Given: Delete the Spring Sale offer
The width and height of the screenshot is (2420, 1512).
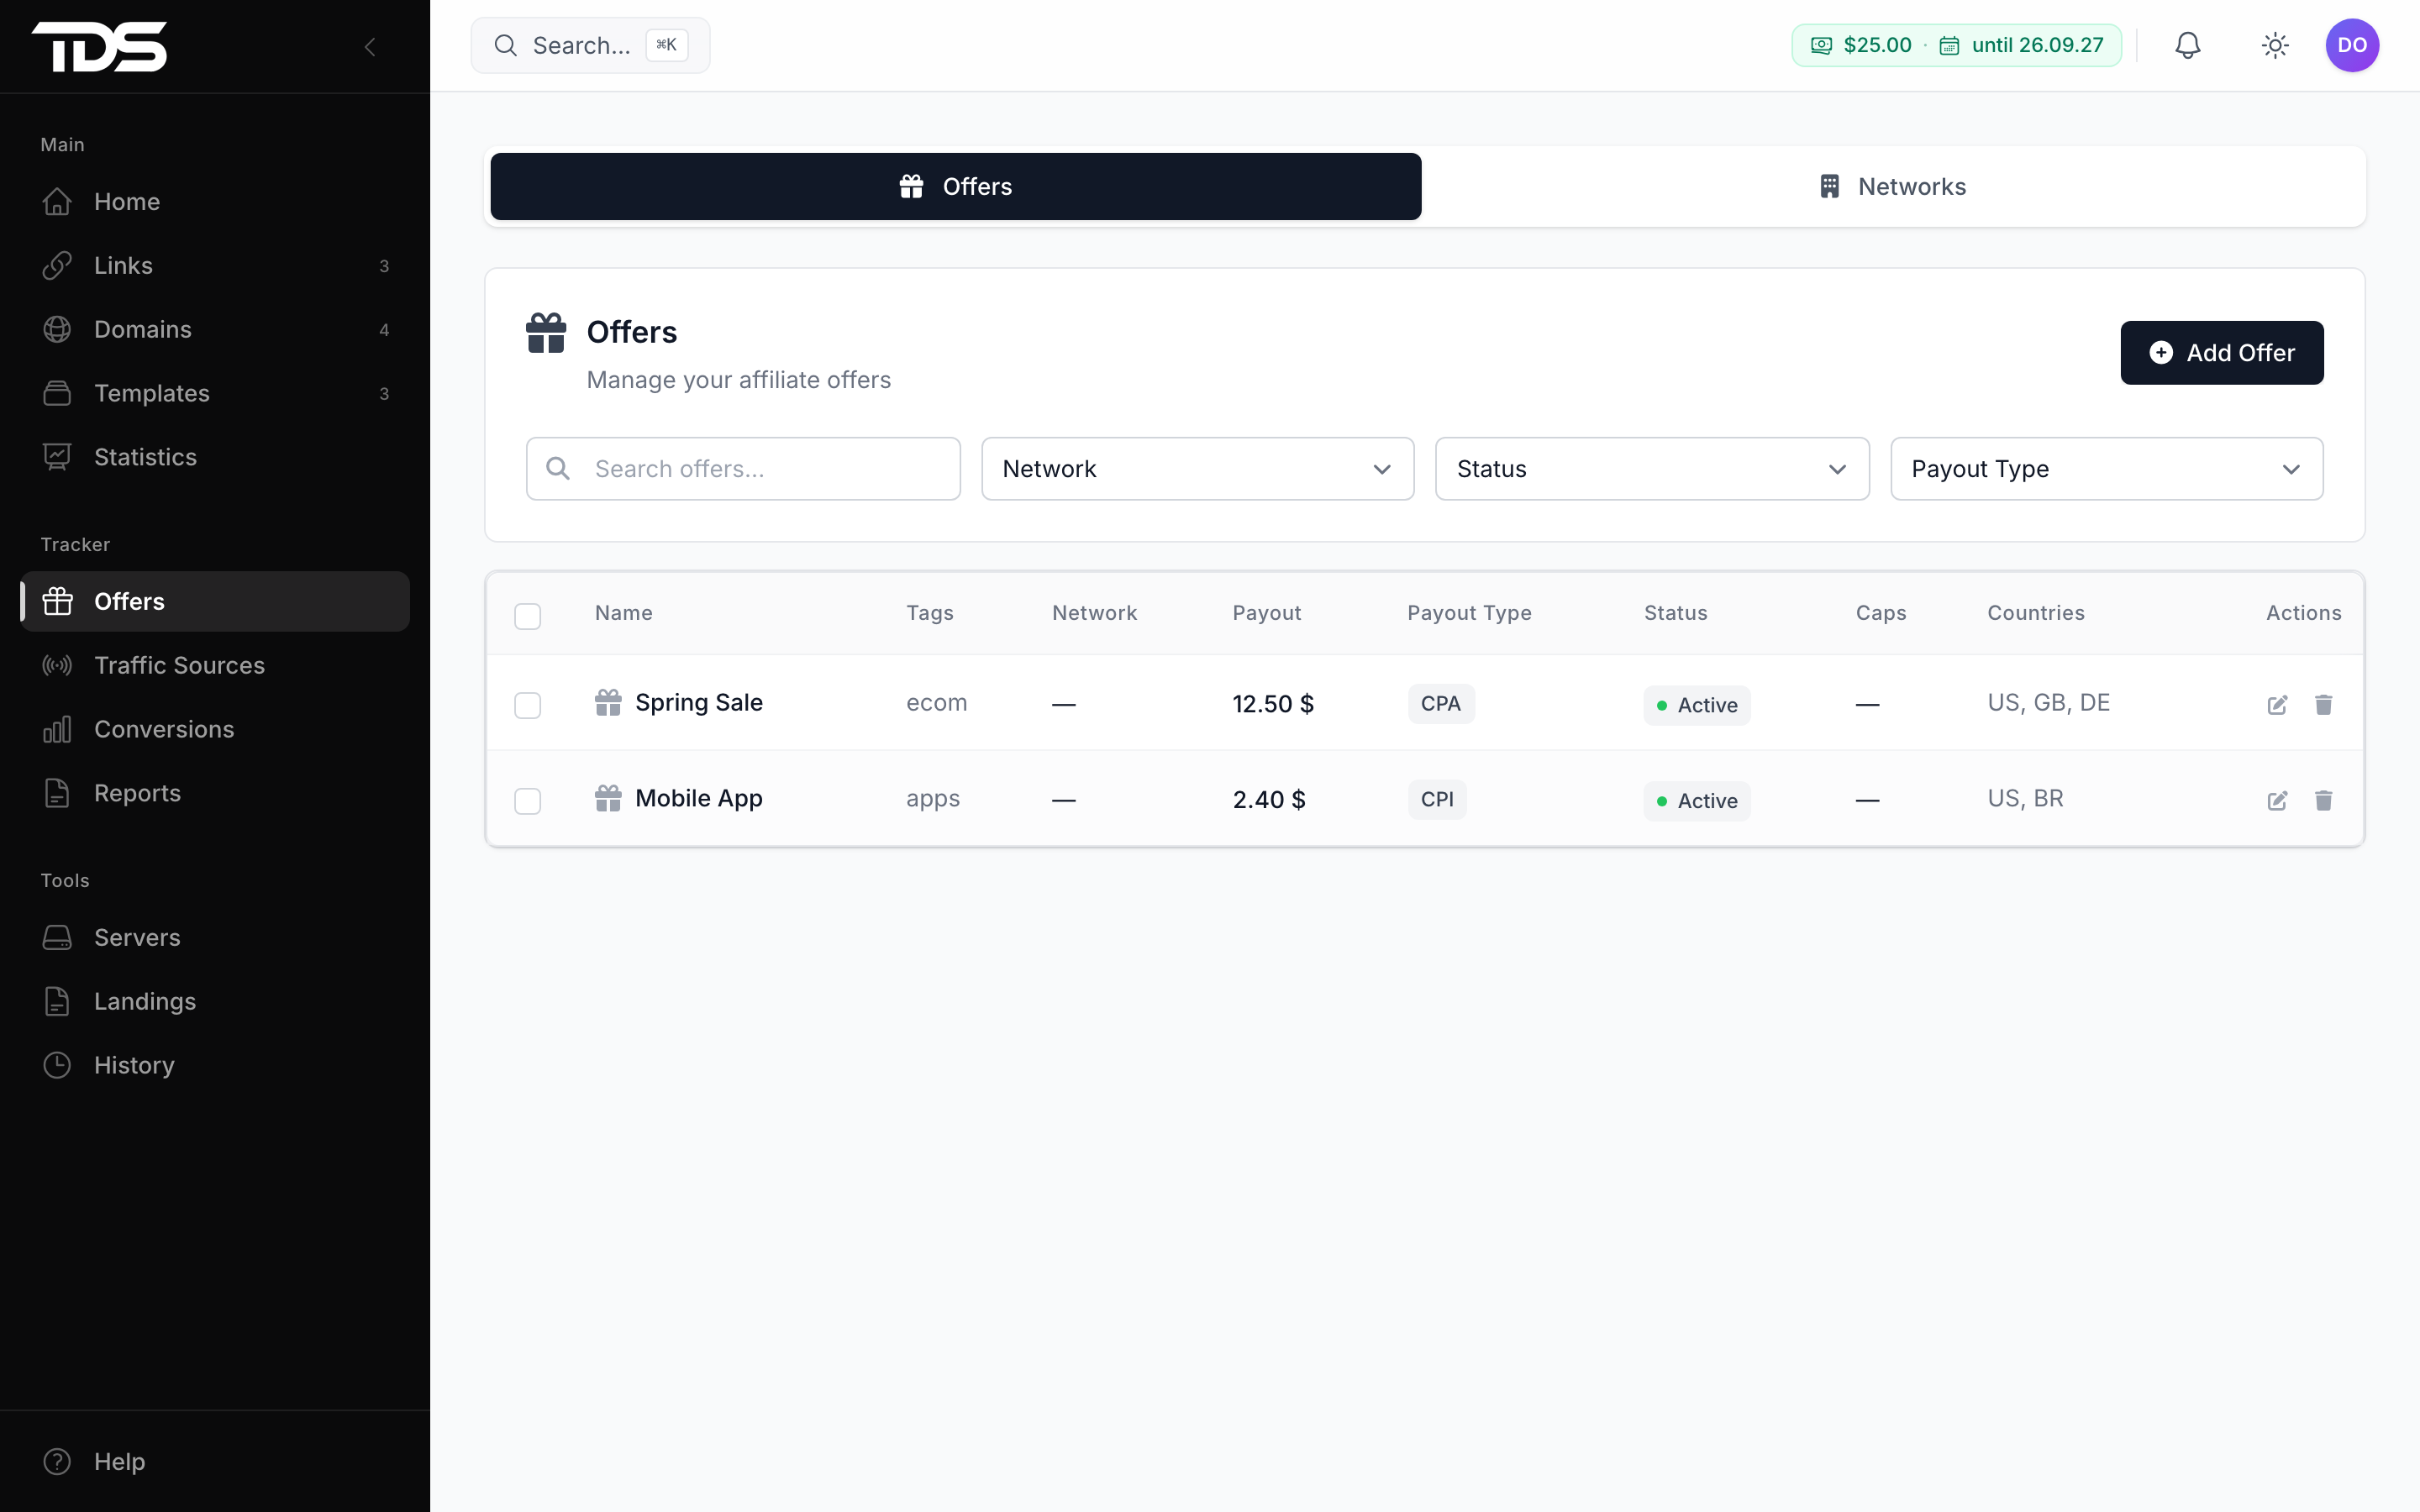Looking at the screenshot, I should click(x=2323, y=705).
